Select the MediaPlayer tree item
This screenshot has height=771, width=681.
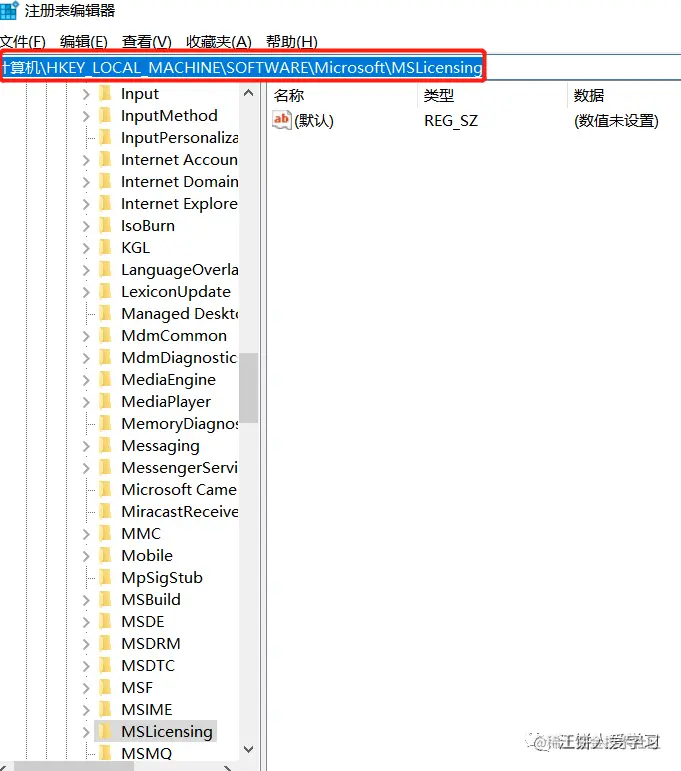coord(166,402)
